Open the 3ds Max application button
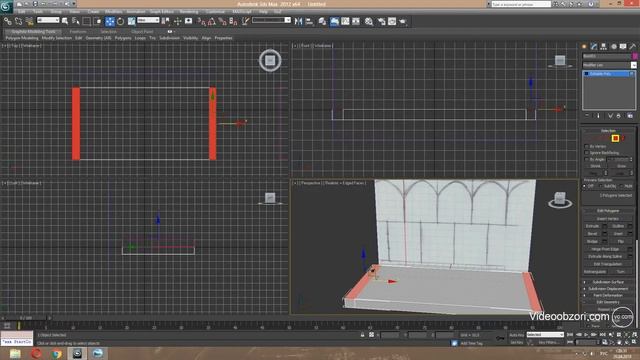 (x=6, y=7)
